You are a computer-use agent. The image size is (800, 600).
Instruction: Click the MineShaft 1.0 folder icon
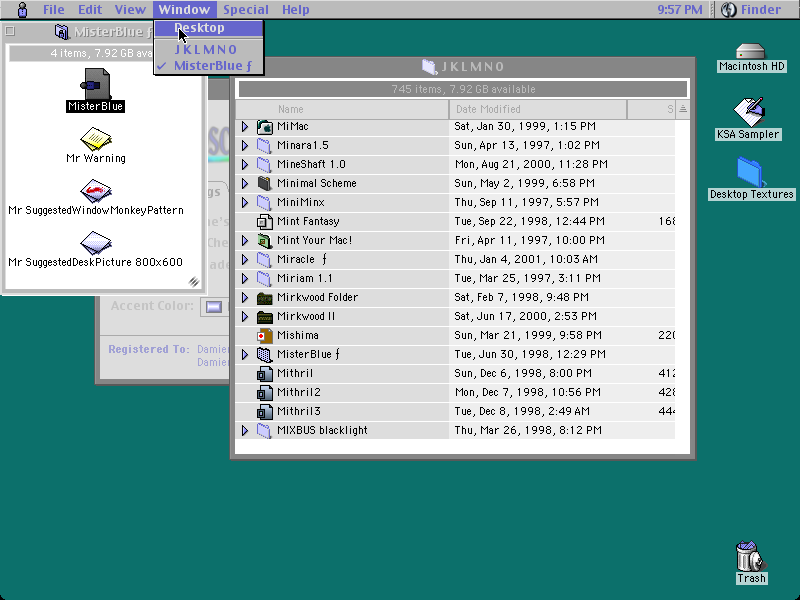click(x=264, y=164)
